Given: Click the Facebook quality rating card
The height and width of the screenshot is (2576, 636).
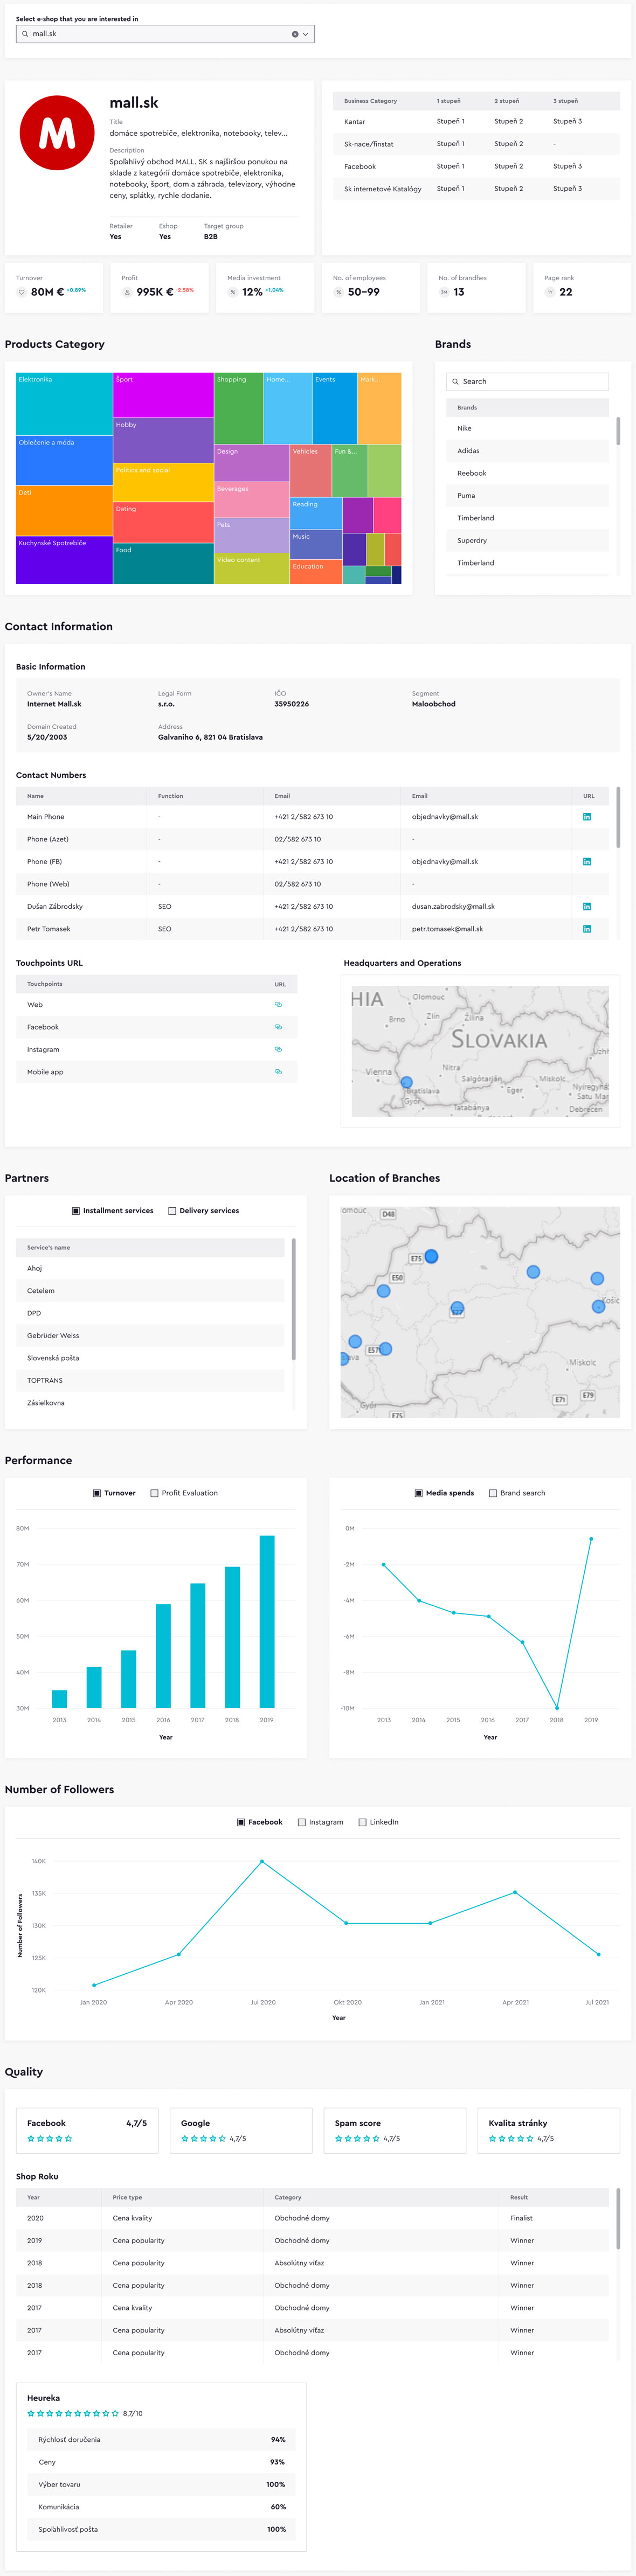Looking at the screenshot, I should click(x=87, y=2130).
